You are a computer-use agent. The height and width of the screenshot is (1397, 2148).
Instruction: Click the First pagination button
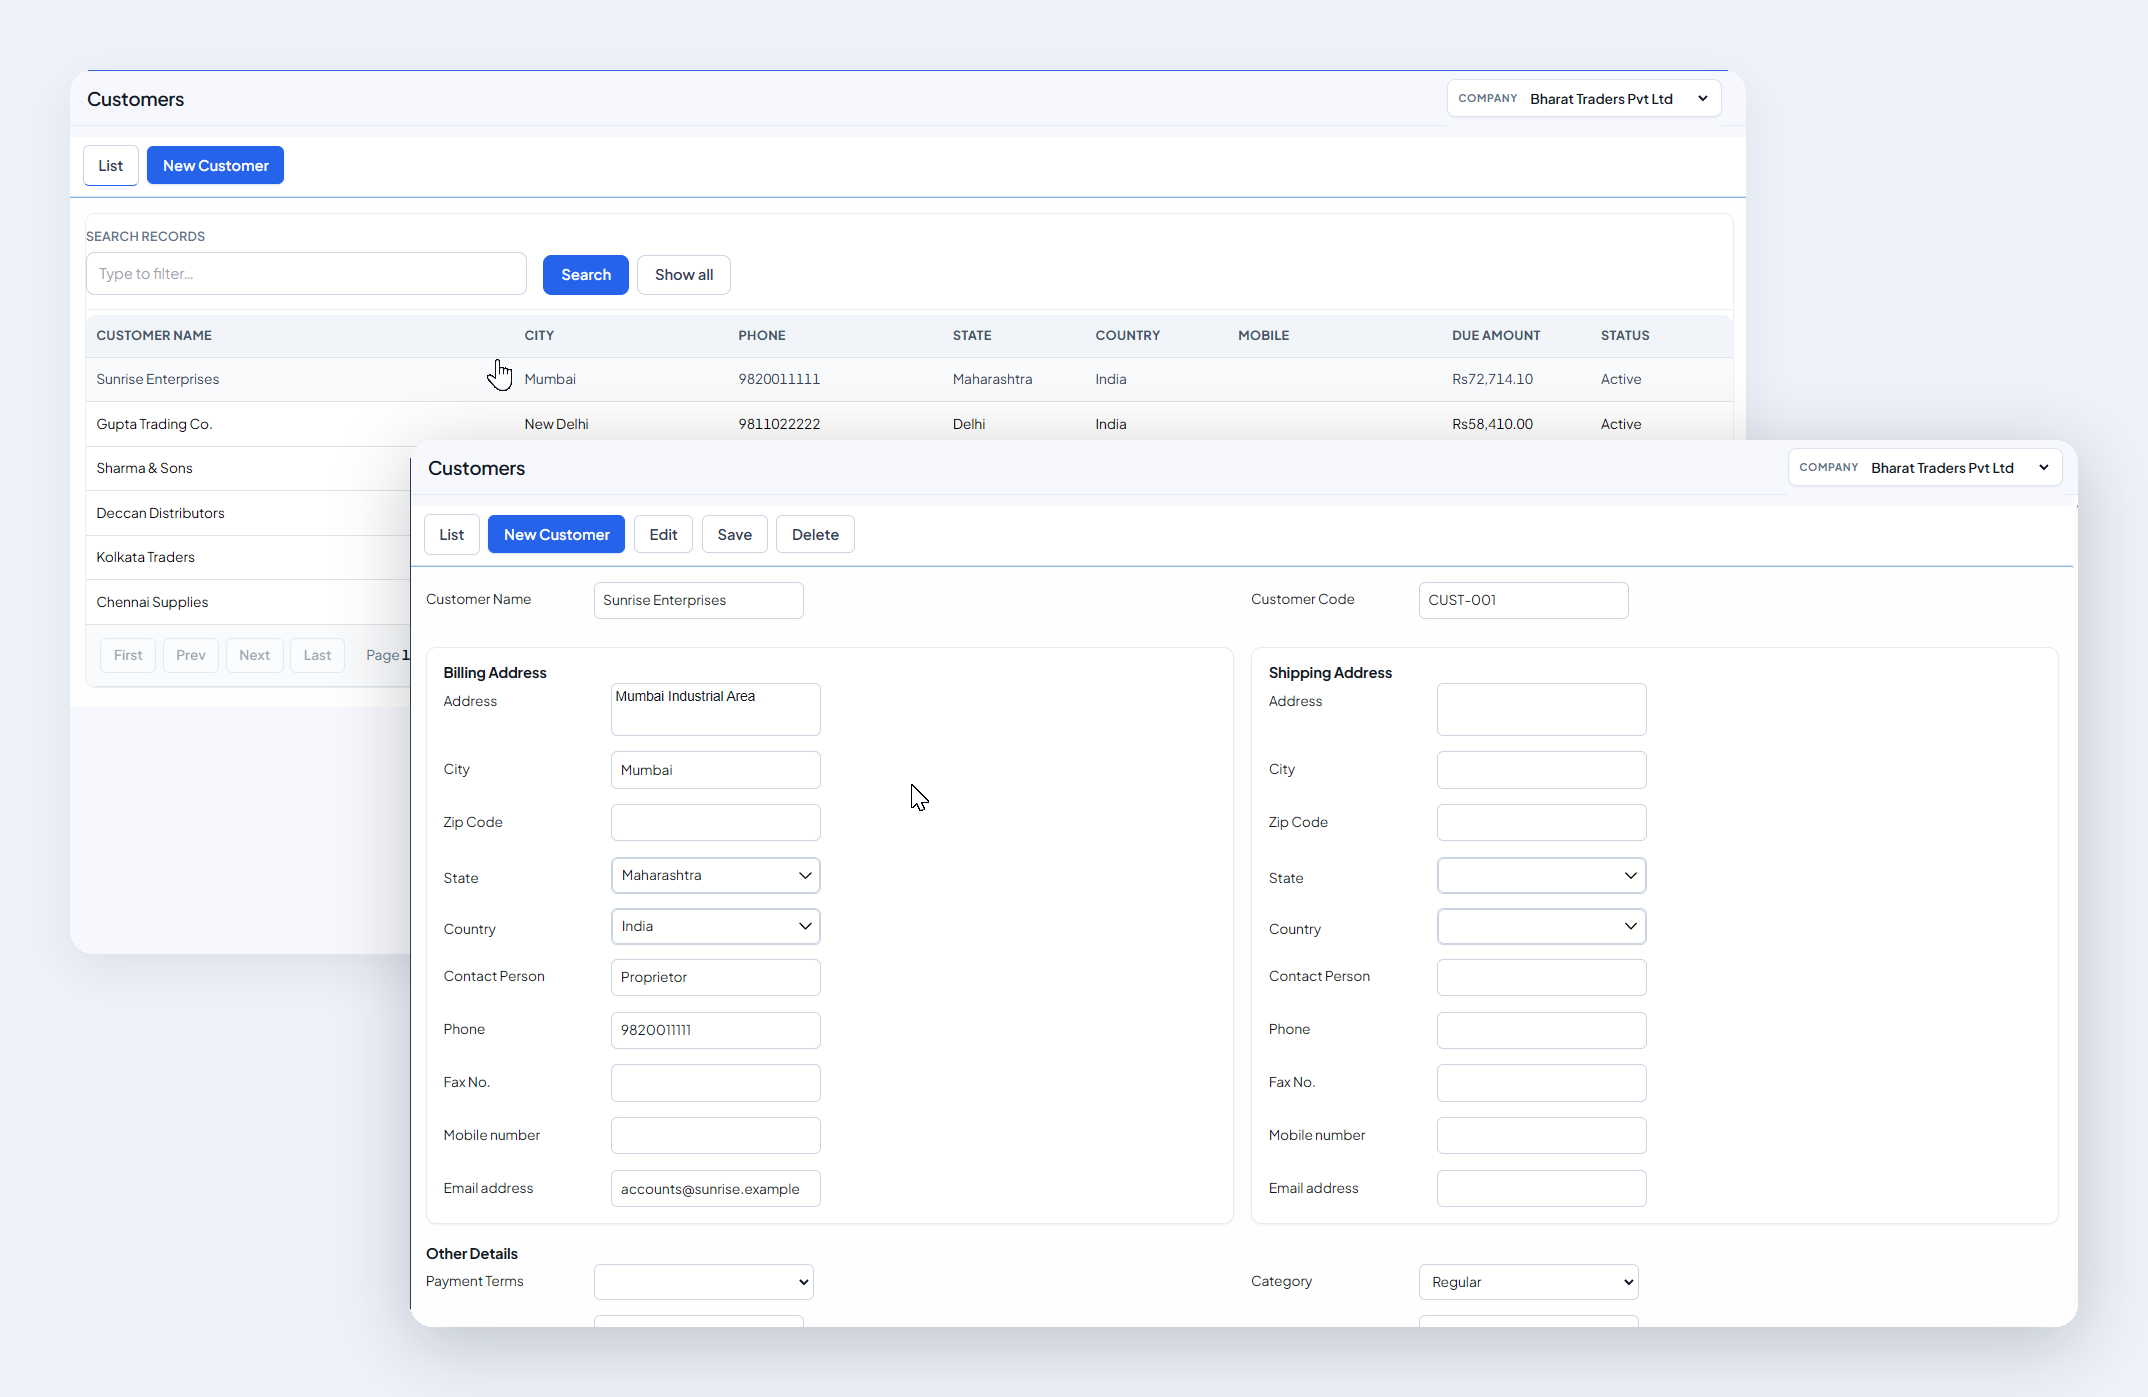point(128,656)
